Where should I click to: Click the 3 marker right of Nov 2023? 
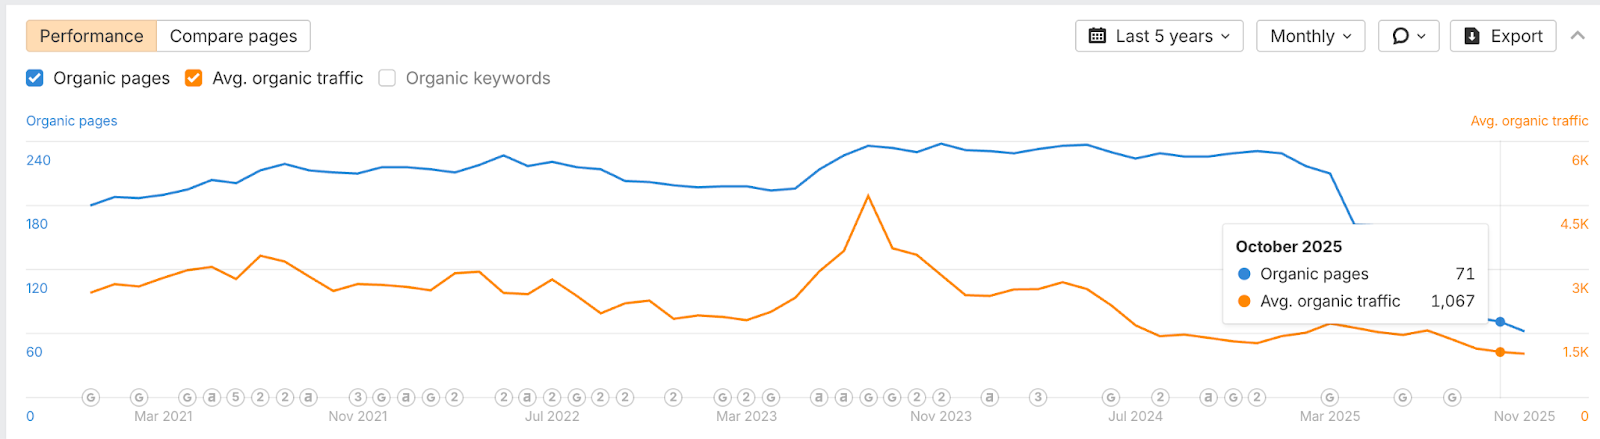tap(1038, 397)
